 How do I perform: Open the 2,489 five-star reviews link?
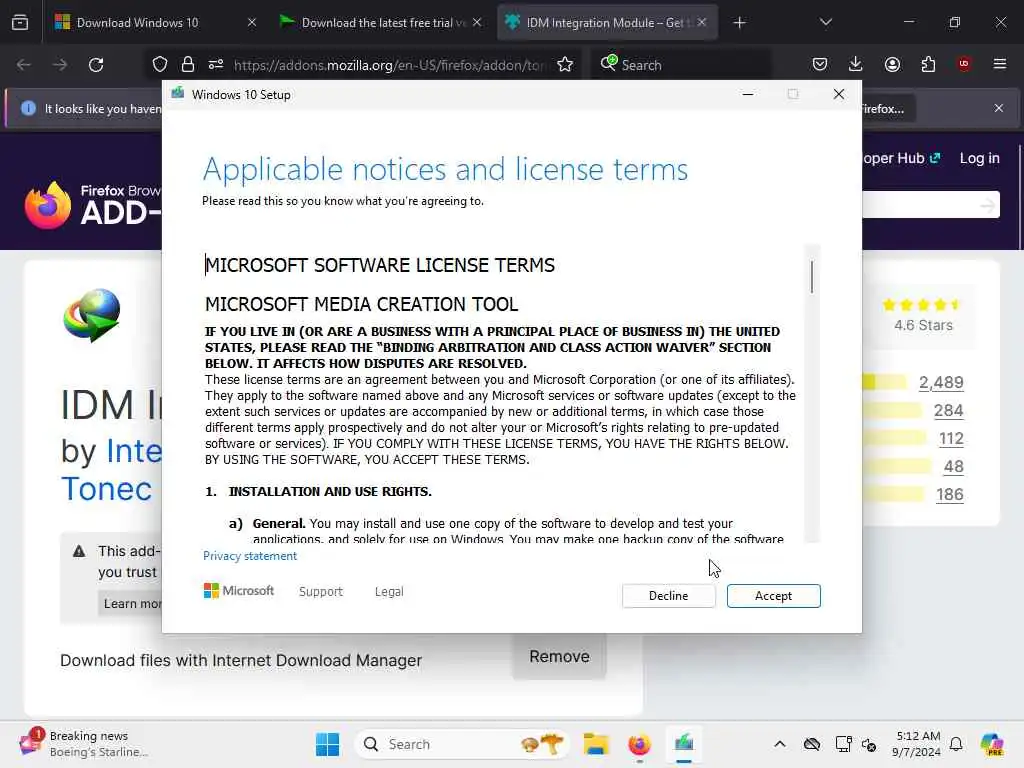coord(941,382)
